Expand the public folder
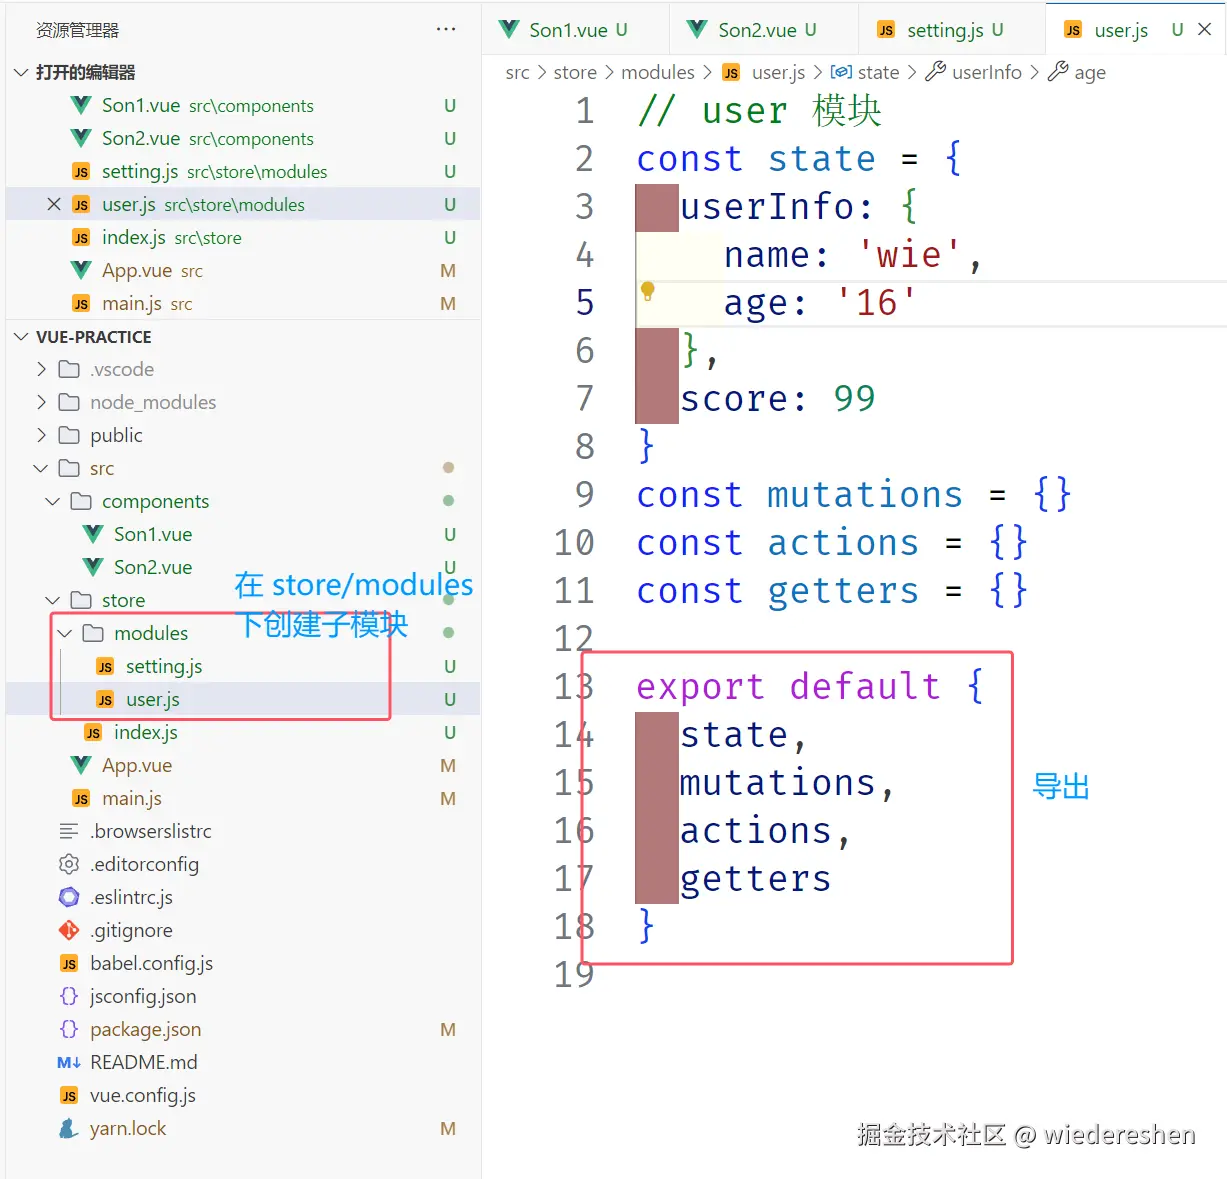 41,435
